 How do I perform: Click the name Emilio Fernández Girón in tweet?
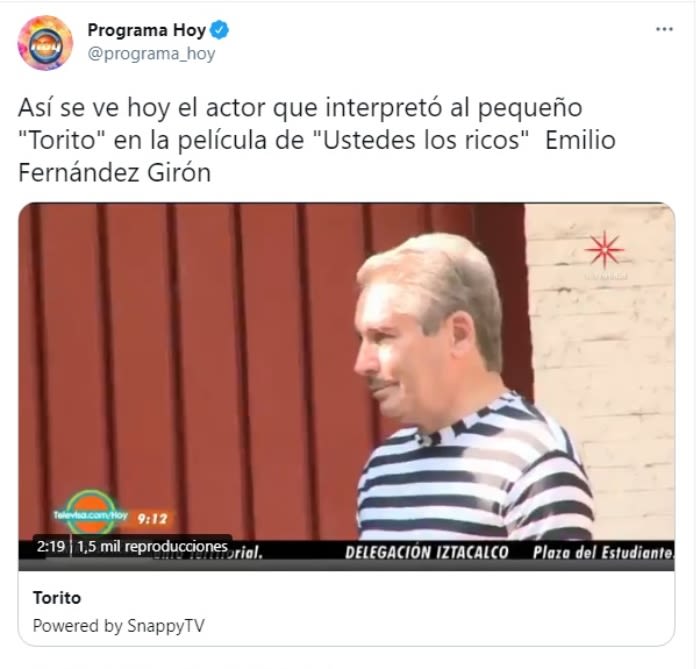[317, 156]
